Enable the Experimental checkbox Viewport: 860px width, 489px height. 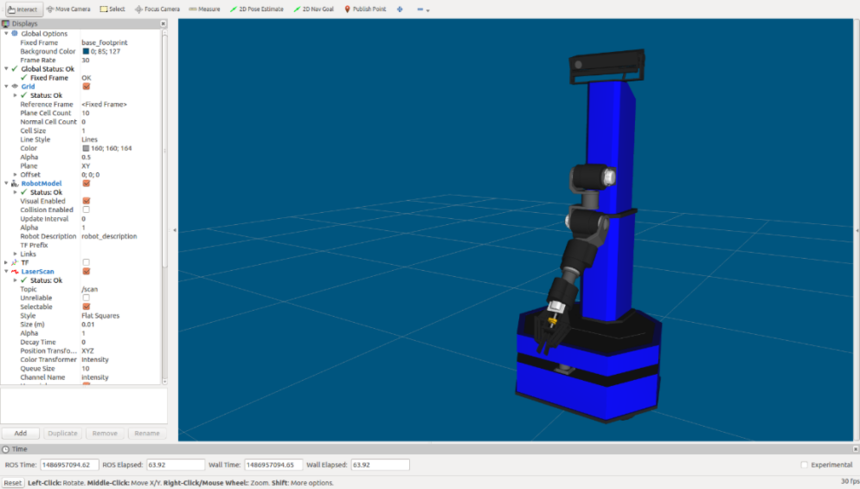804,465
